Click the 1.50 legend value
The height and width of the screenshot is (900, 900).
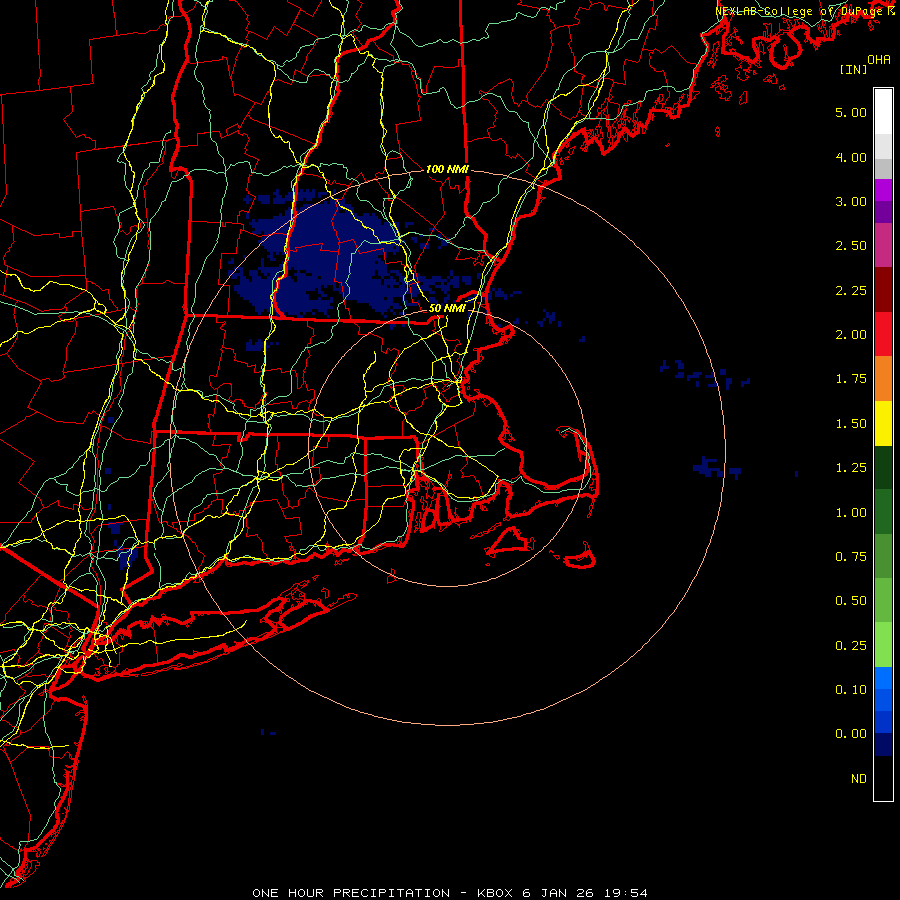(851, 424)
